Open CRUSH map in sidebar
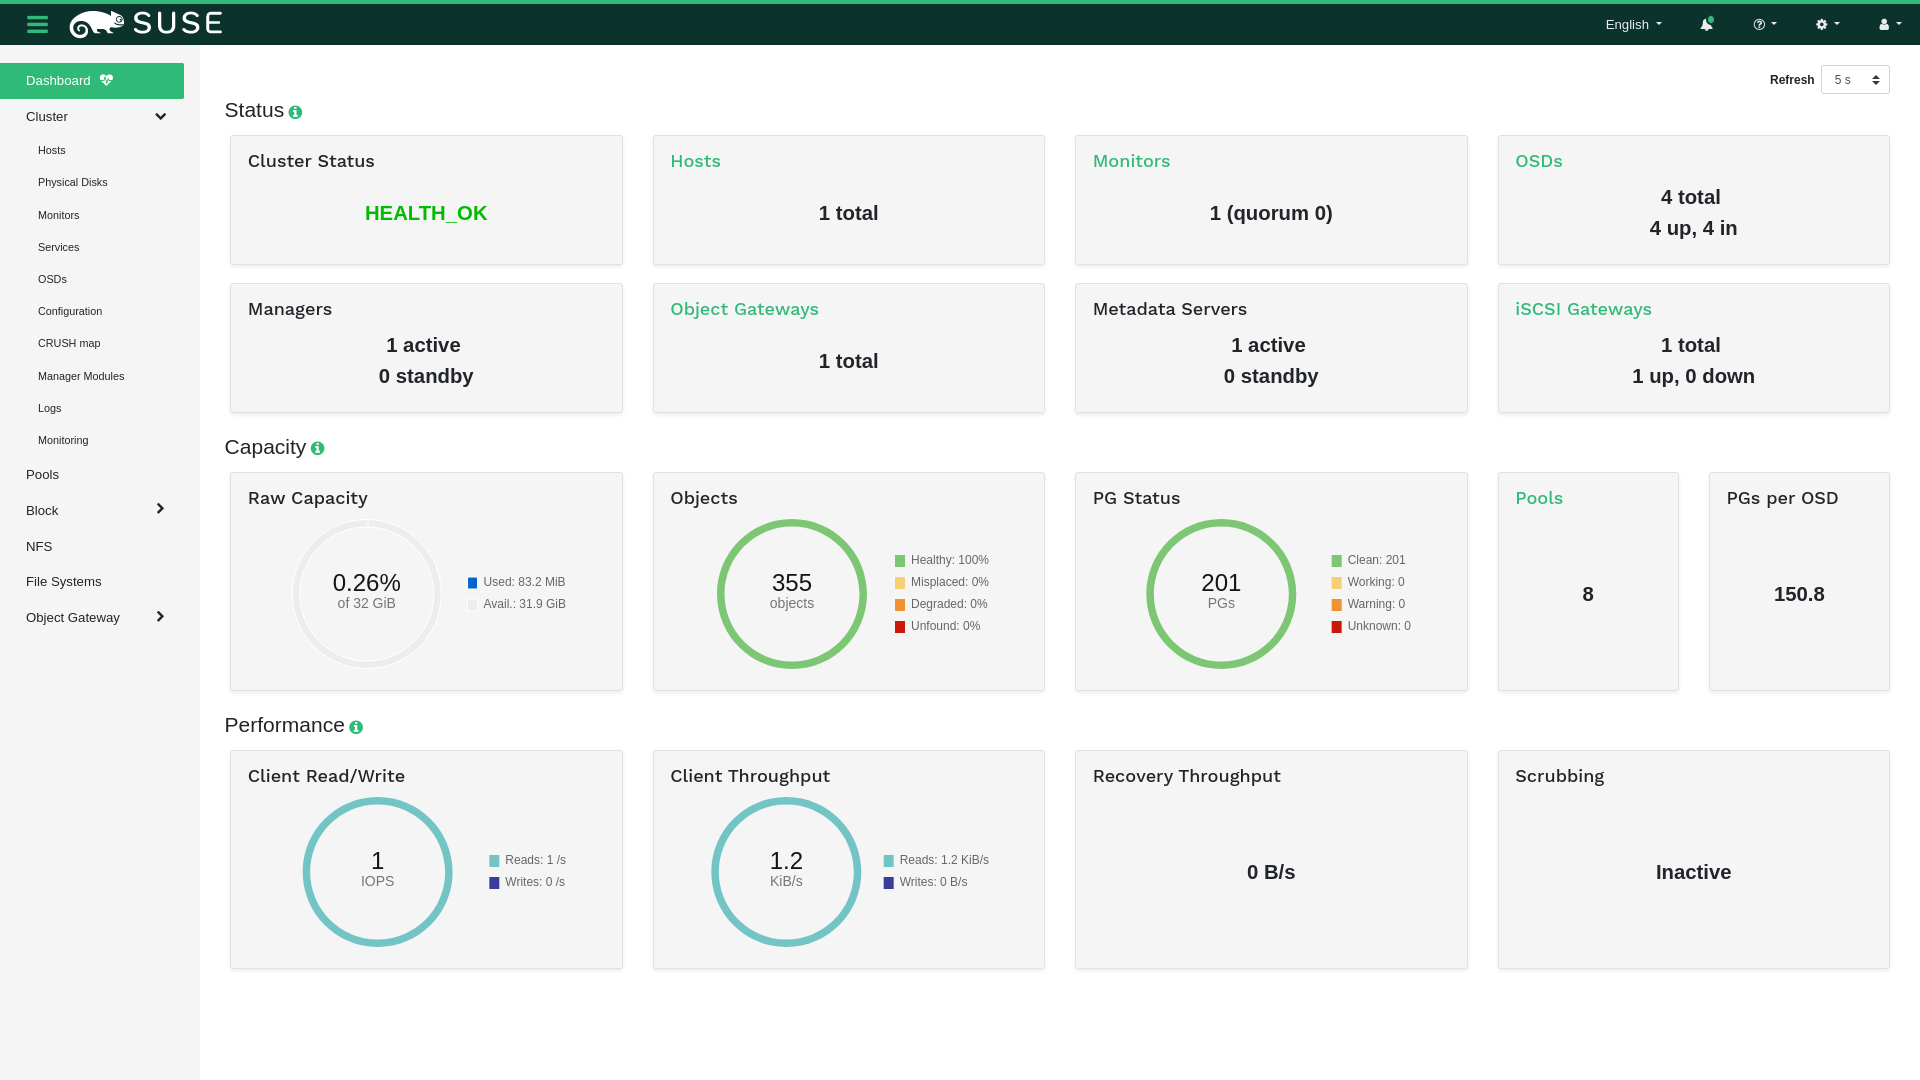 coord(69,343)
